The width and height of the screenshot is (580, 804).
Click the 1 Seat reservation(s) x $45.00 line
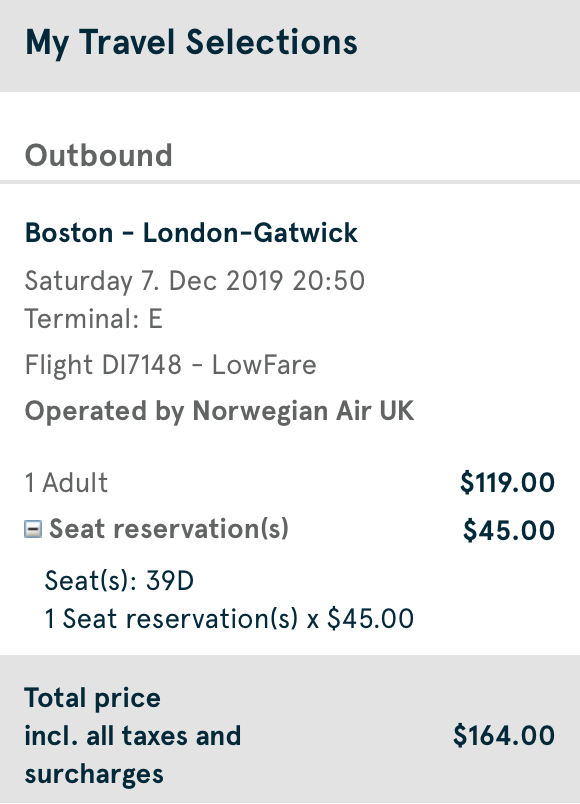click(228, 618)
